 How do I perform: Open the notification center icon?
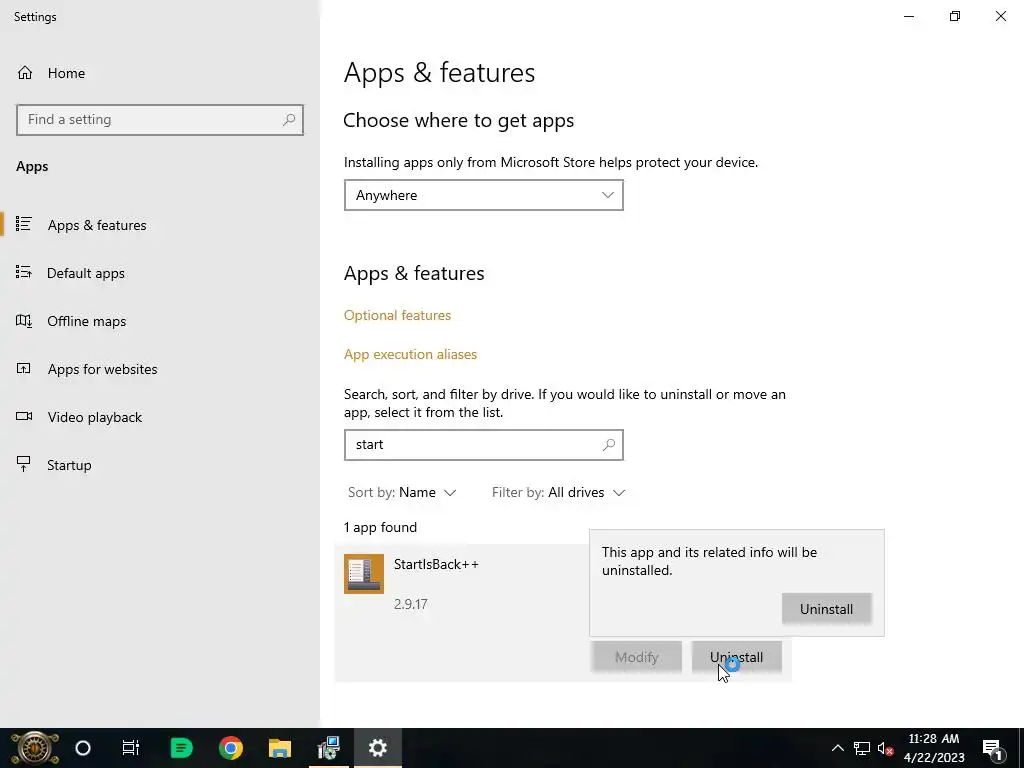click(992, 748)
